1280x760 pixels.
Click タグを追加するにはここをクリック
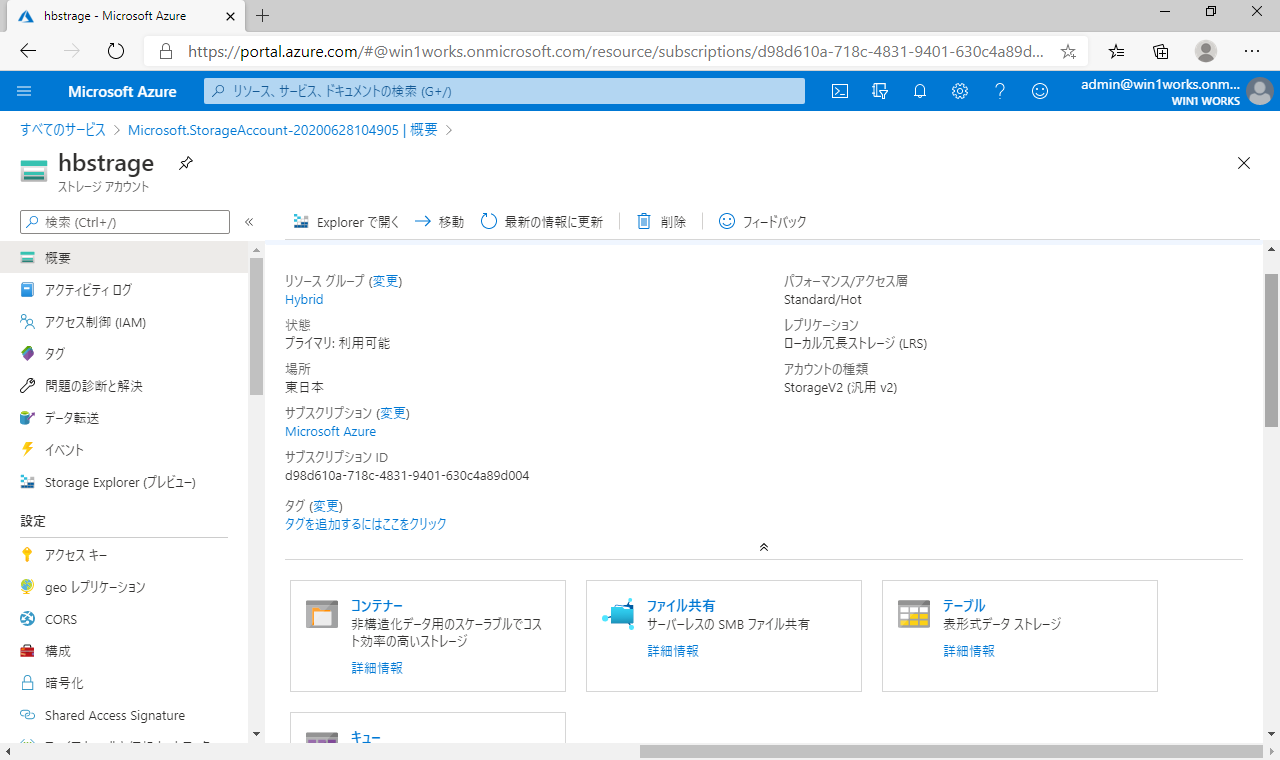click(x=366, y=524)
